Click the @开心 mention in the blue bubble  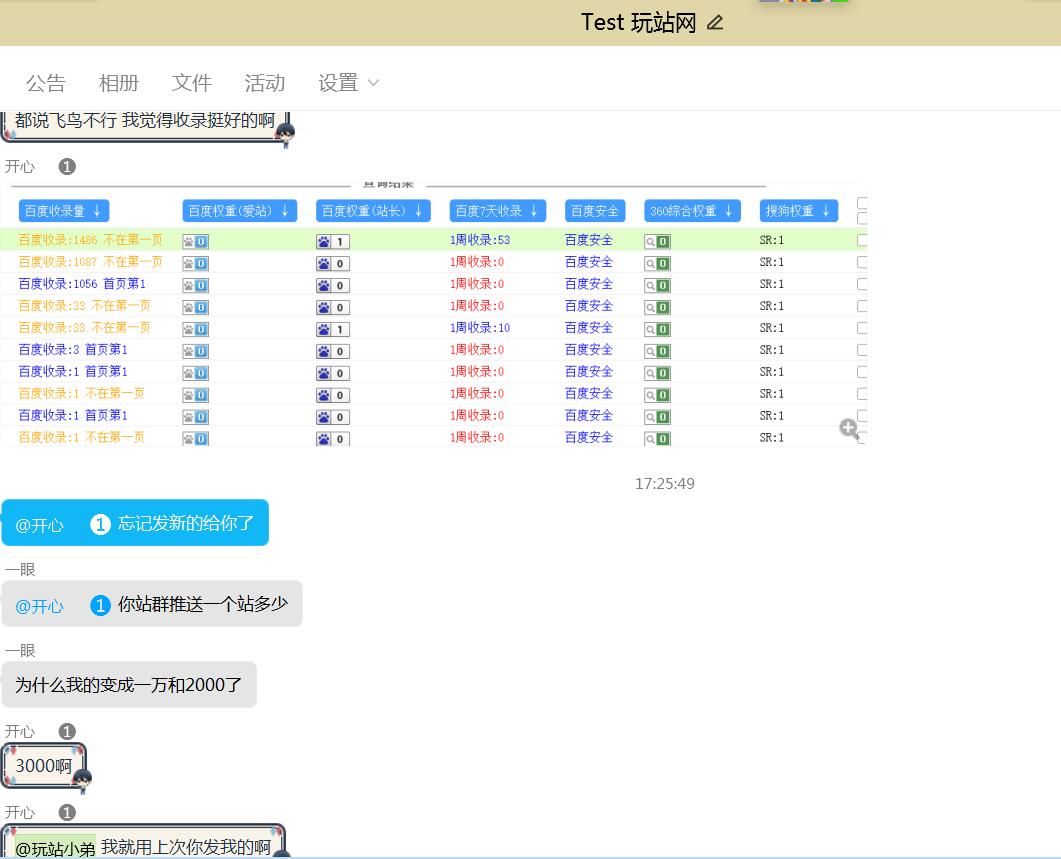tap(39, 525)
